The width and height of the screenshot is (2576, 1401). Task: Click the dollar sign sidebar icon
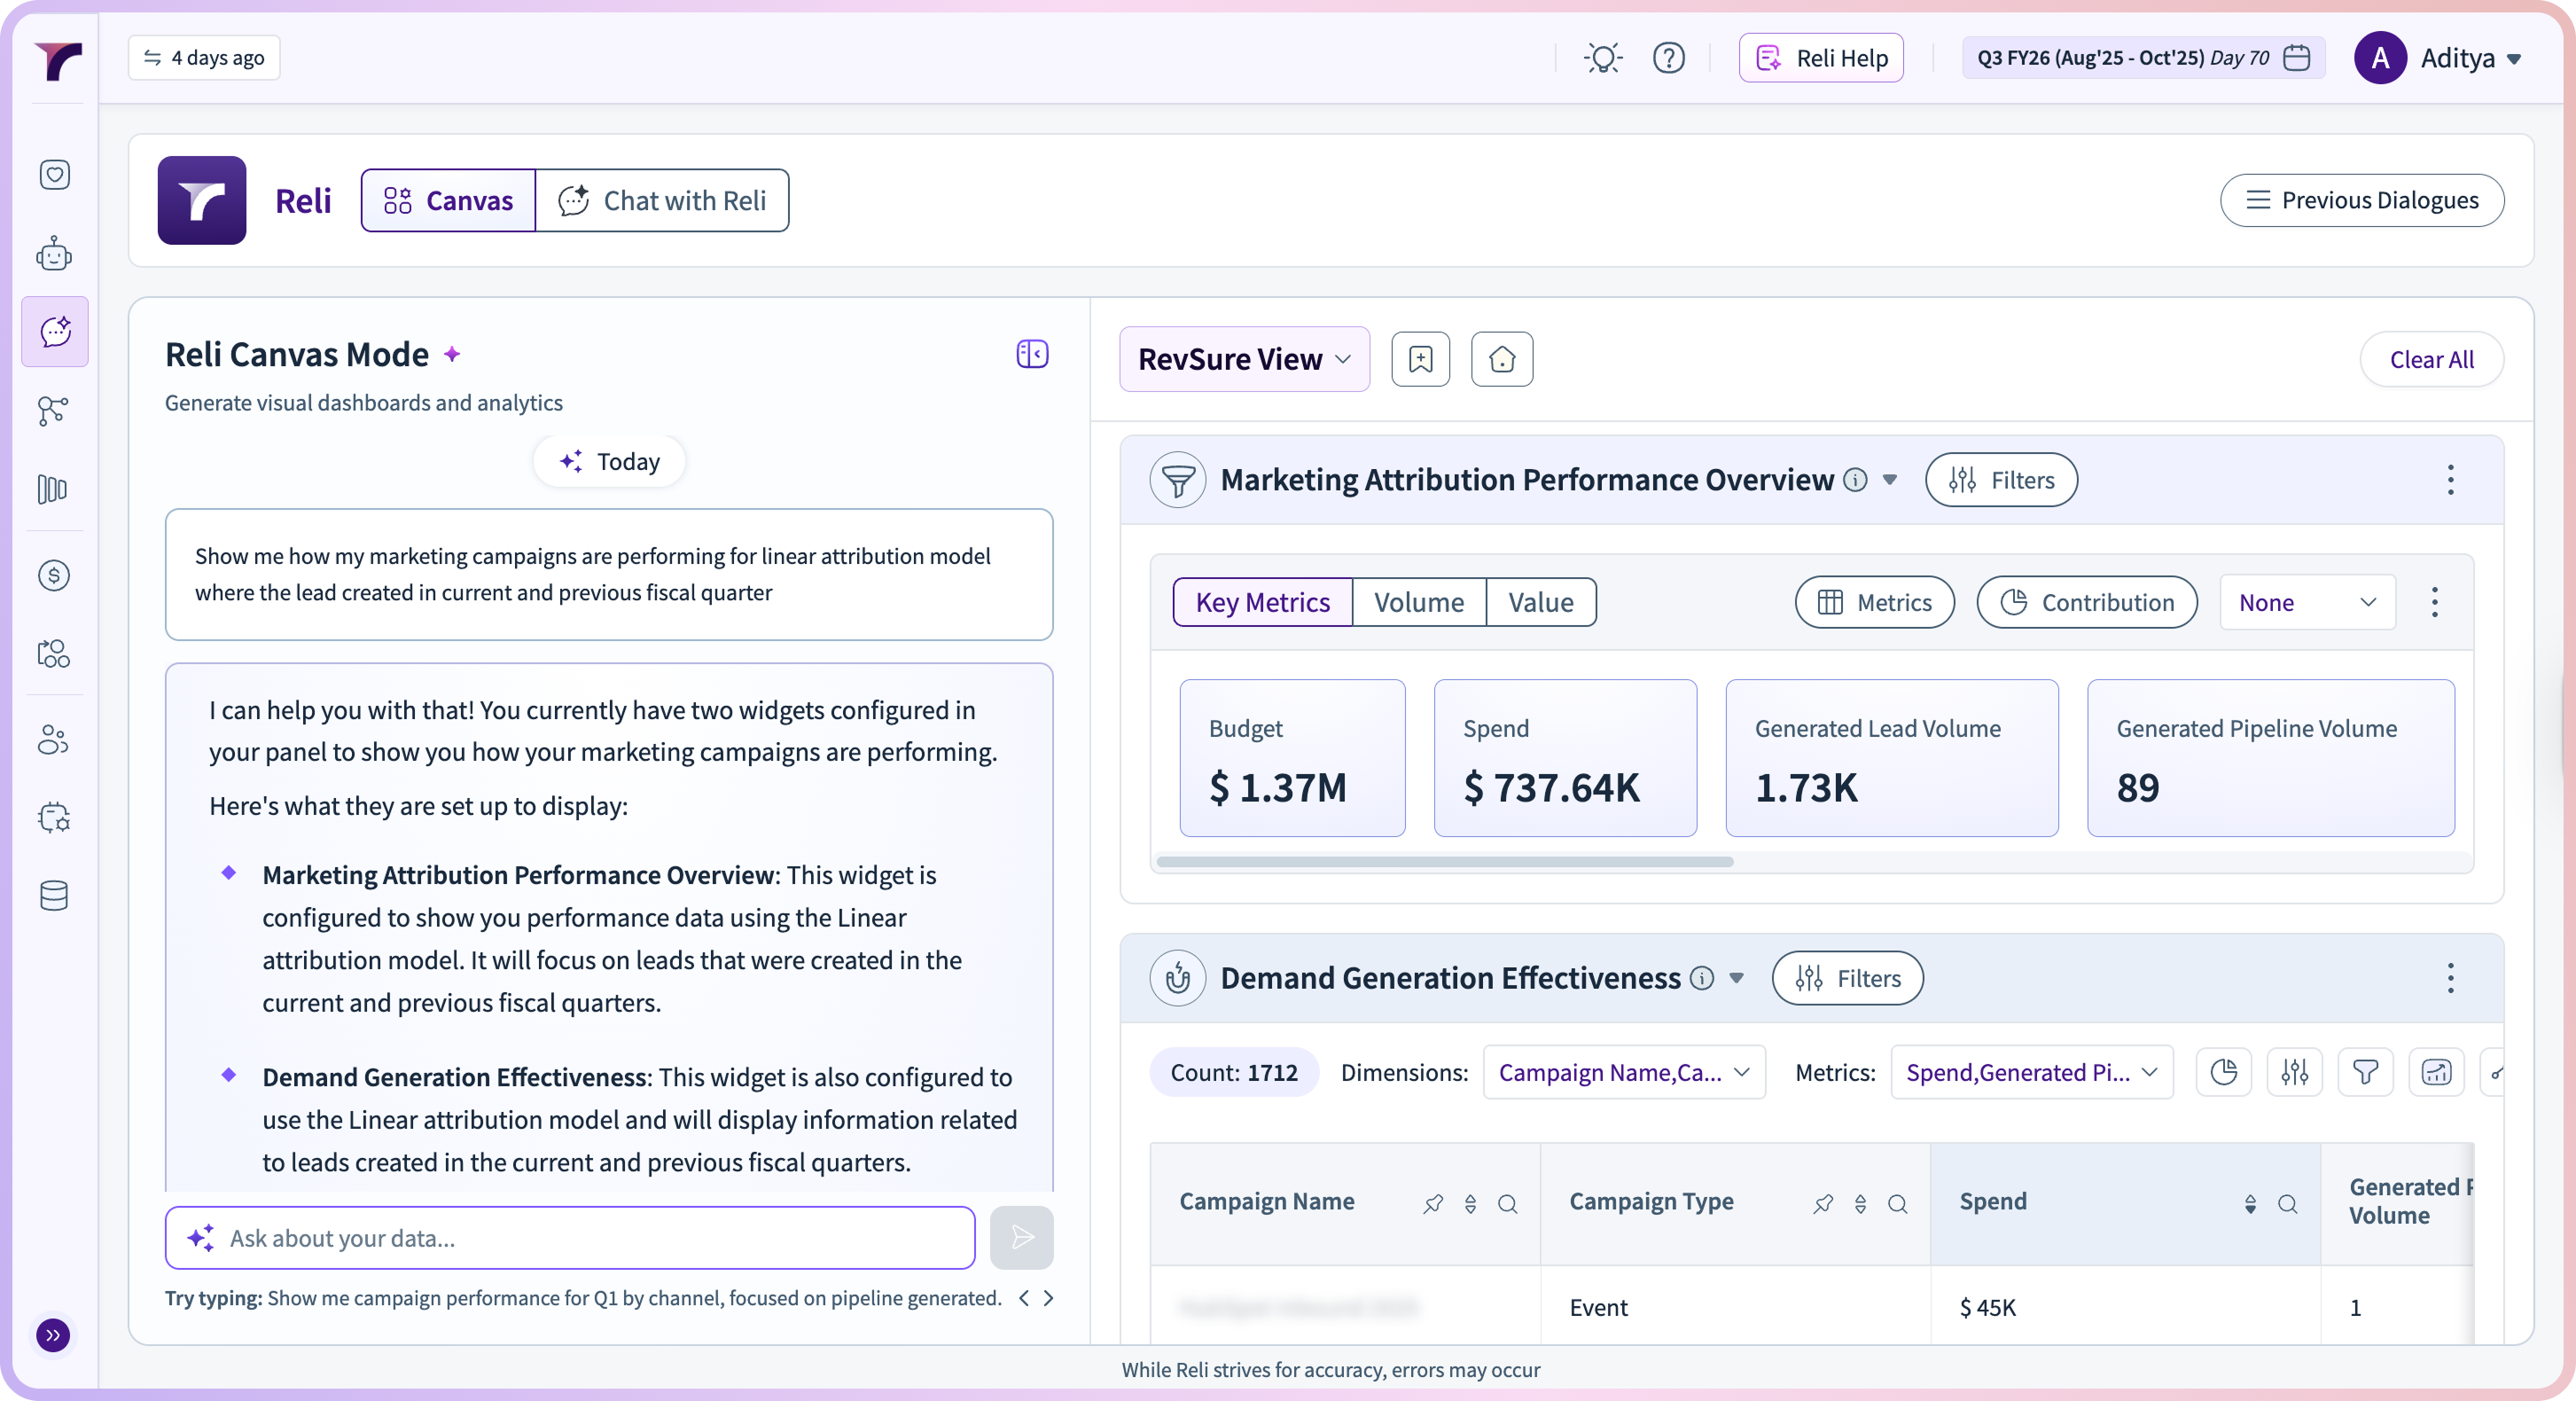54,575
